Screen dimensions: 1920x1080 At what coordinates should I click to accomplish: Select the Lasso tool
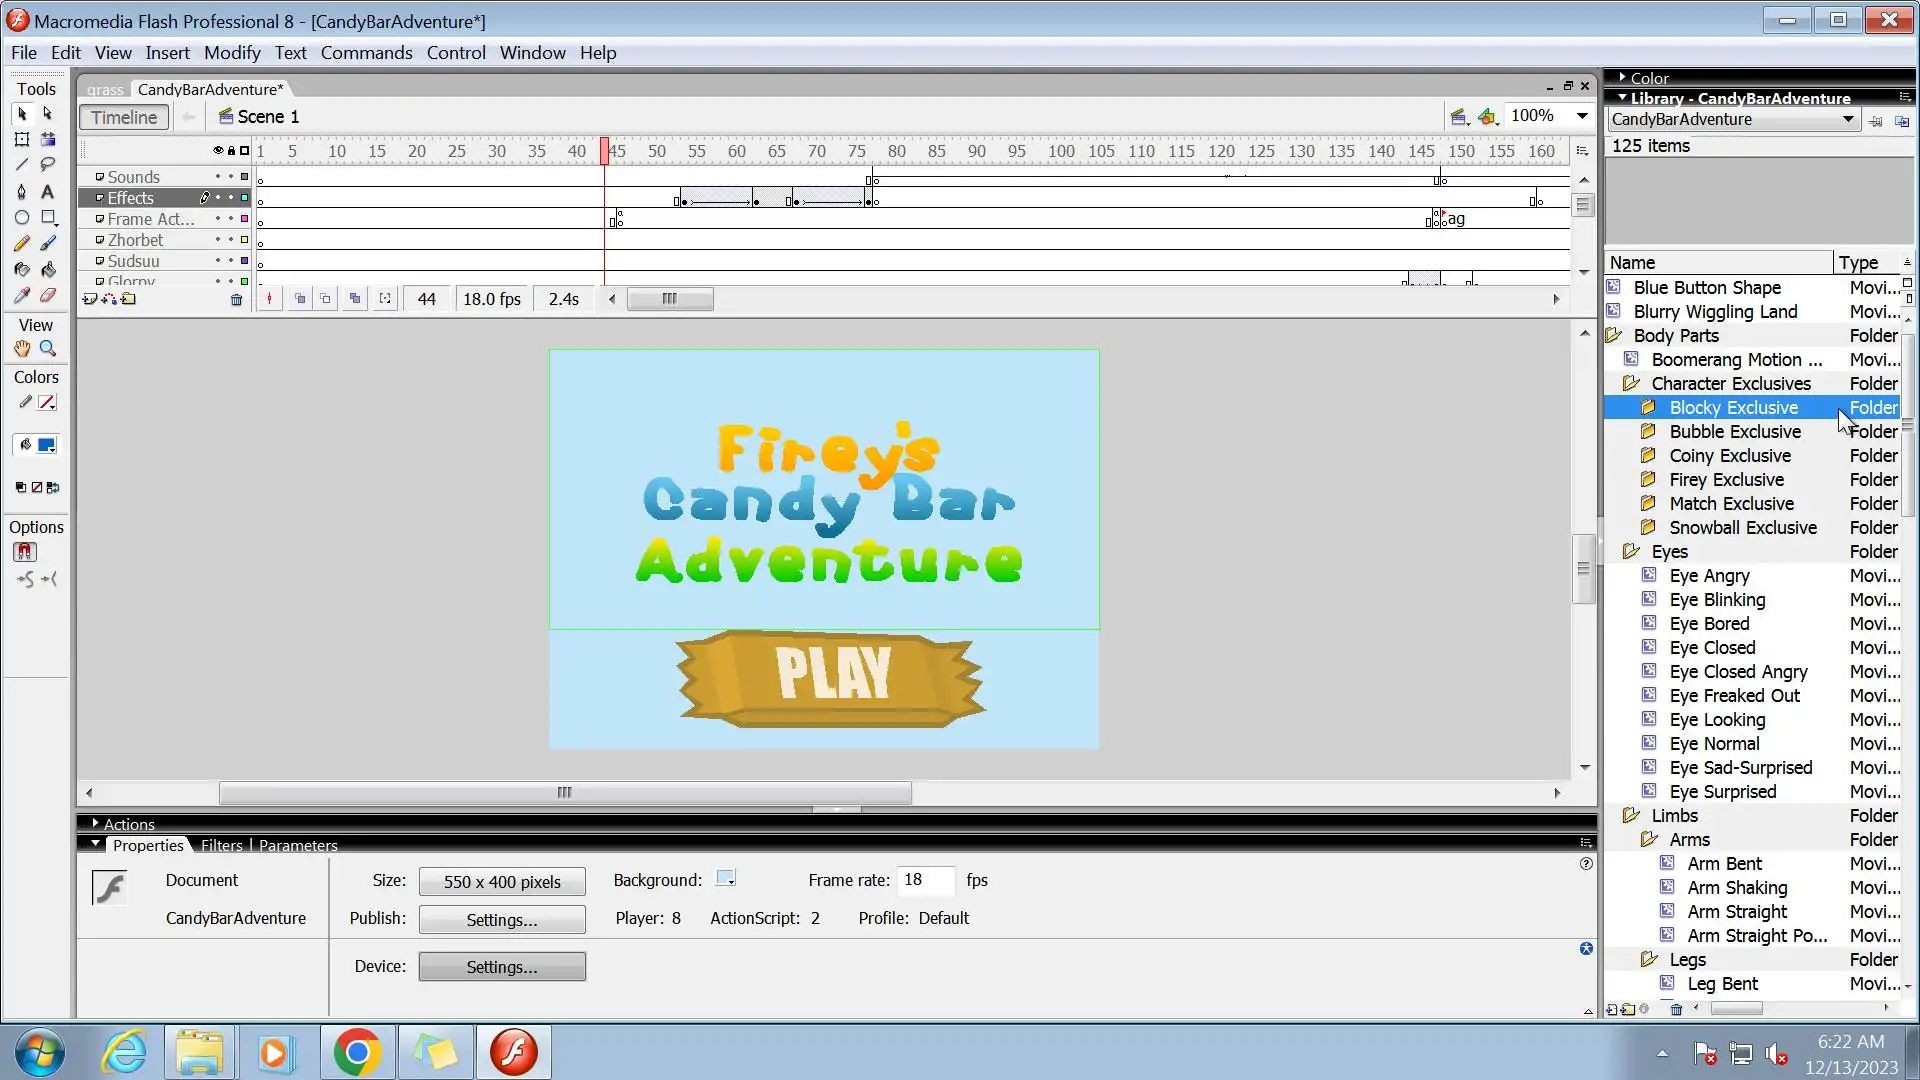47,165
